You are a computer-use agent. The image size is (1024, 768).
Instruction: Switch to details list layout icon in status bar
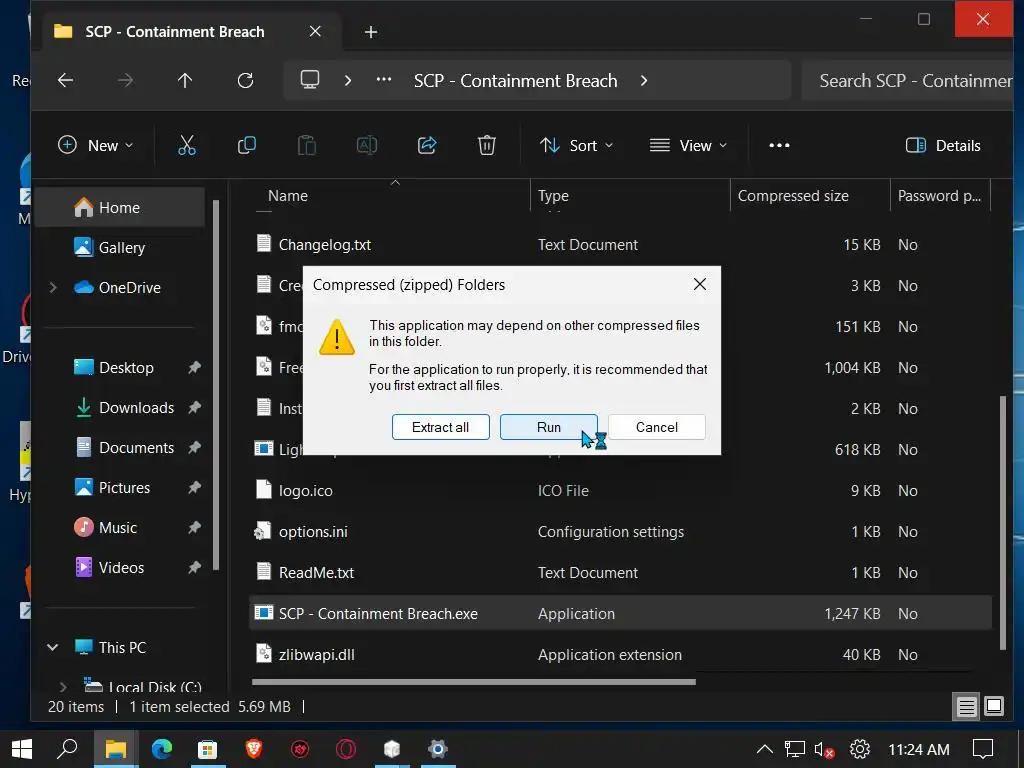[x=967, y=706]
